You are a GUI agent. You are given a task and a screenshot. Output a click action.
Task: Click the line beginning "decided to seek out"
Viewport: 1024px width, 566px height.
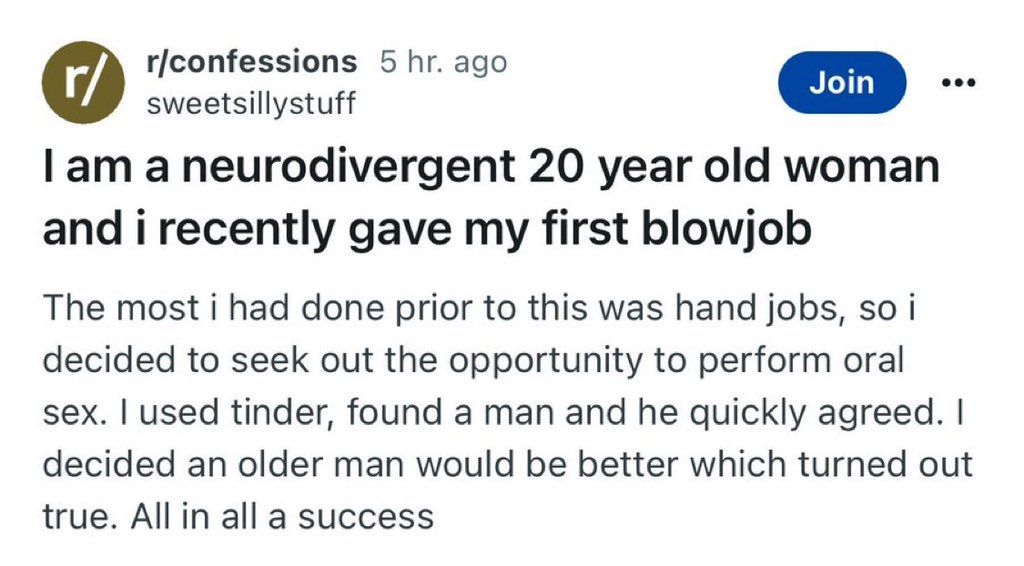tap(473, 362)
